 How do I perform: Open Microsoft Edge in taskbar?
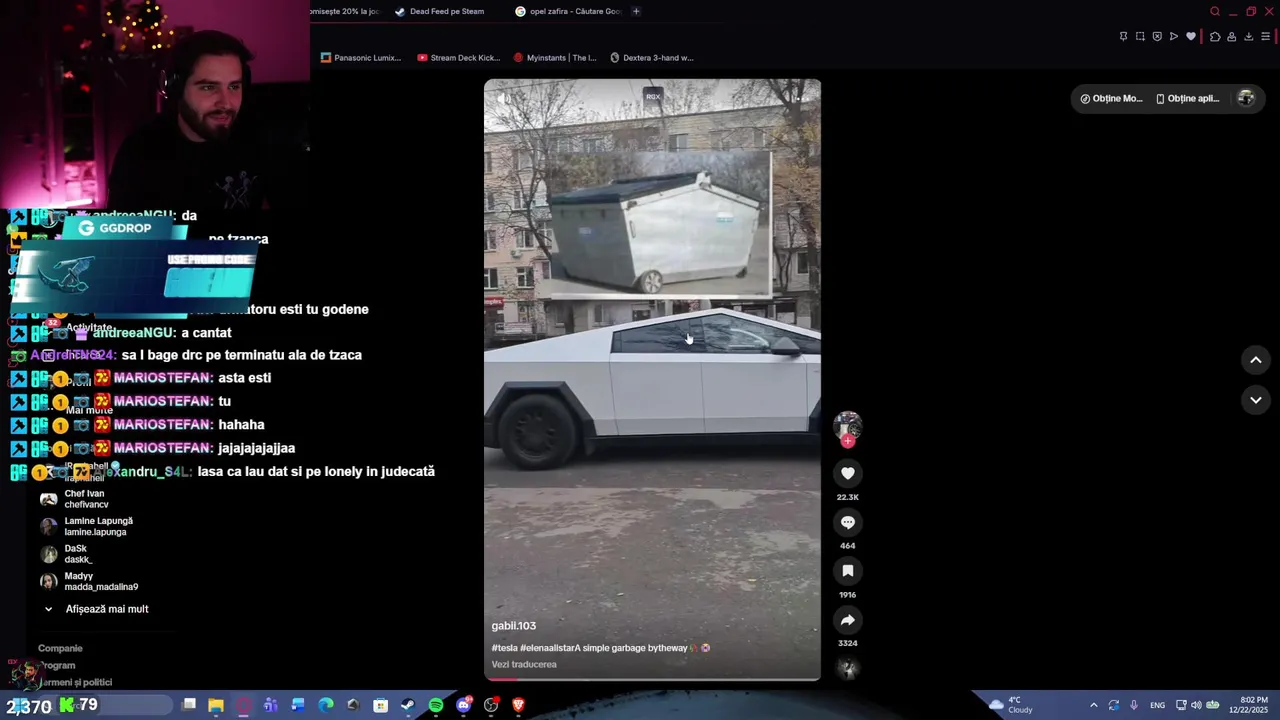pos(326,705)
